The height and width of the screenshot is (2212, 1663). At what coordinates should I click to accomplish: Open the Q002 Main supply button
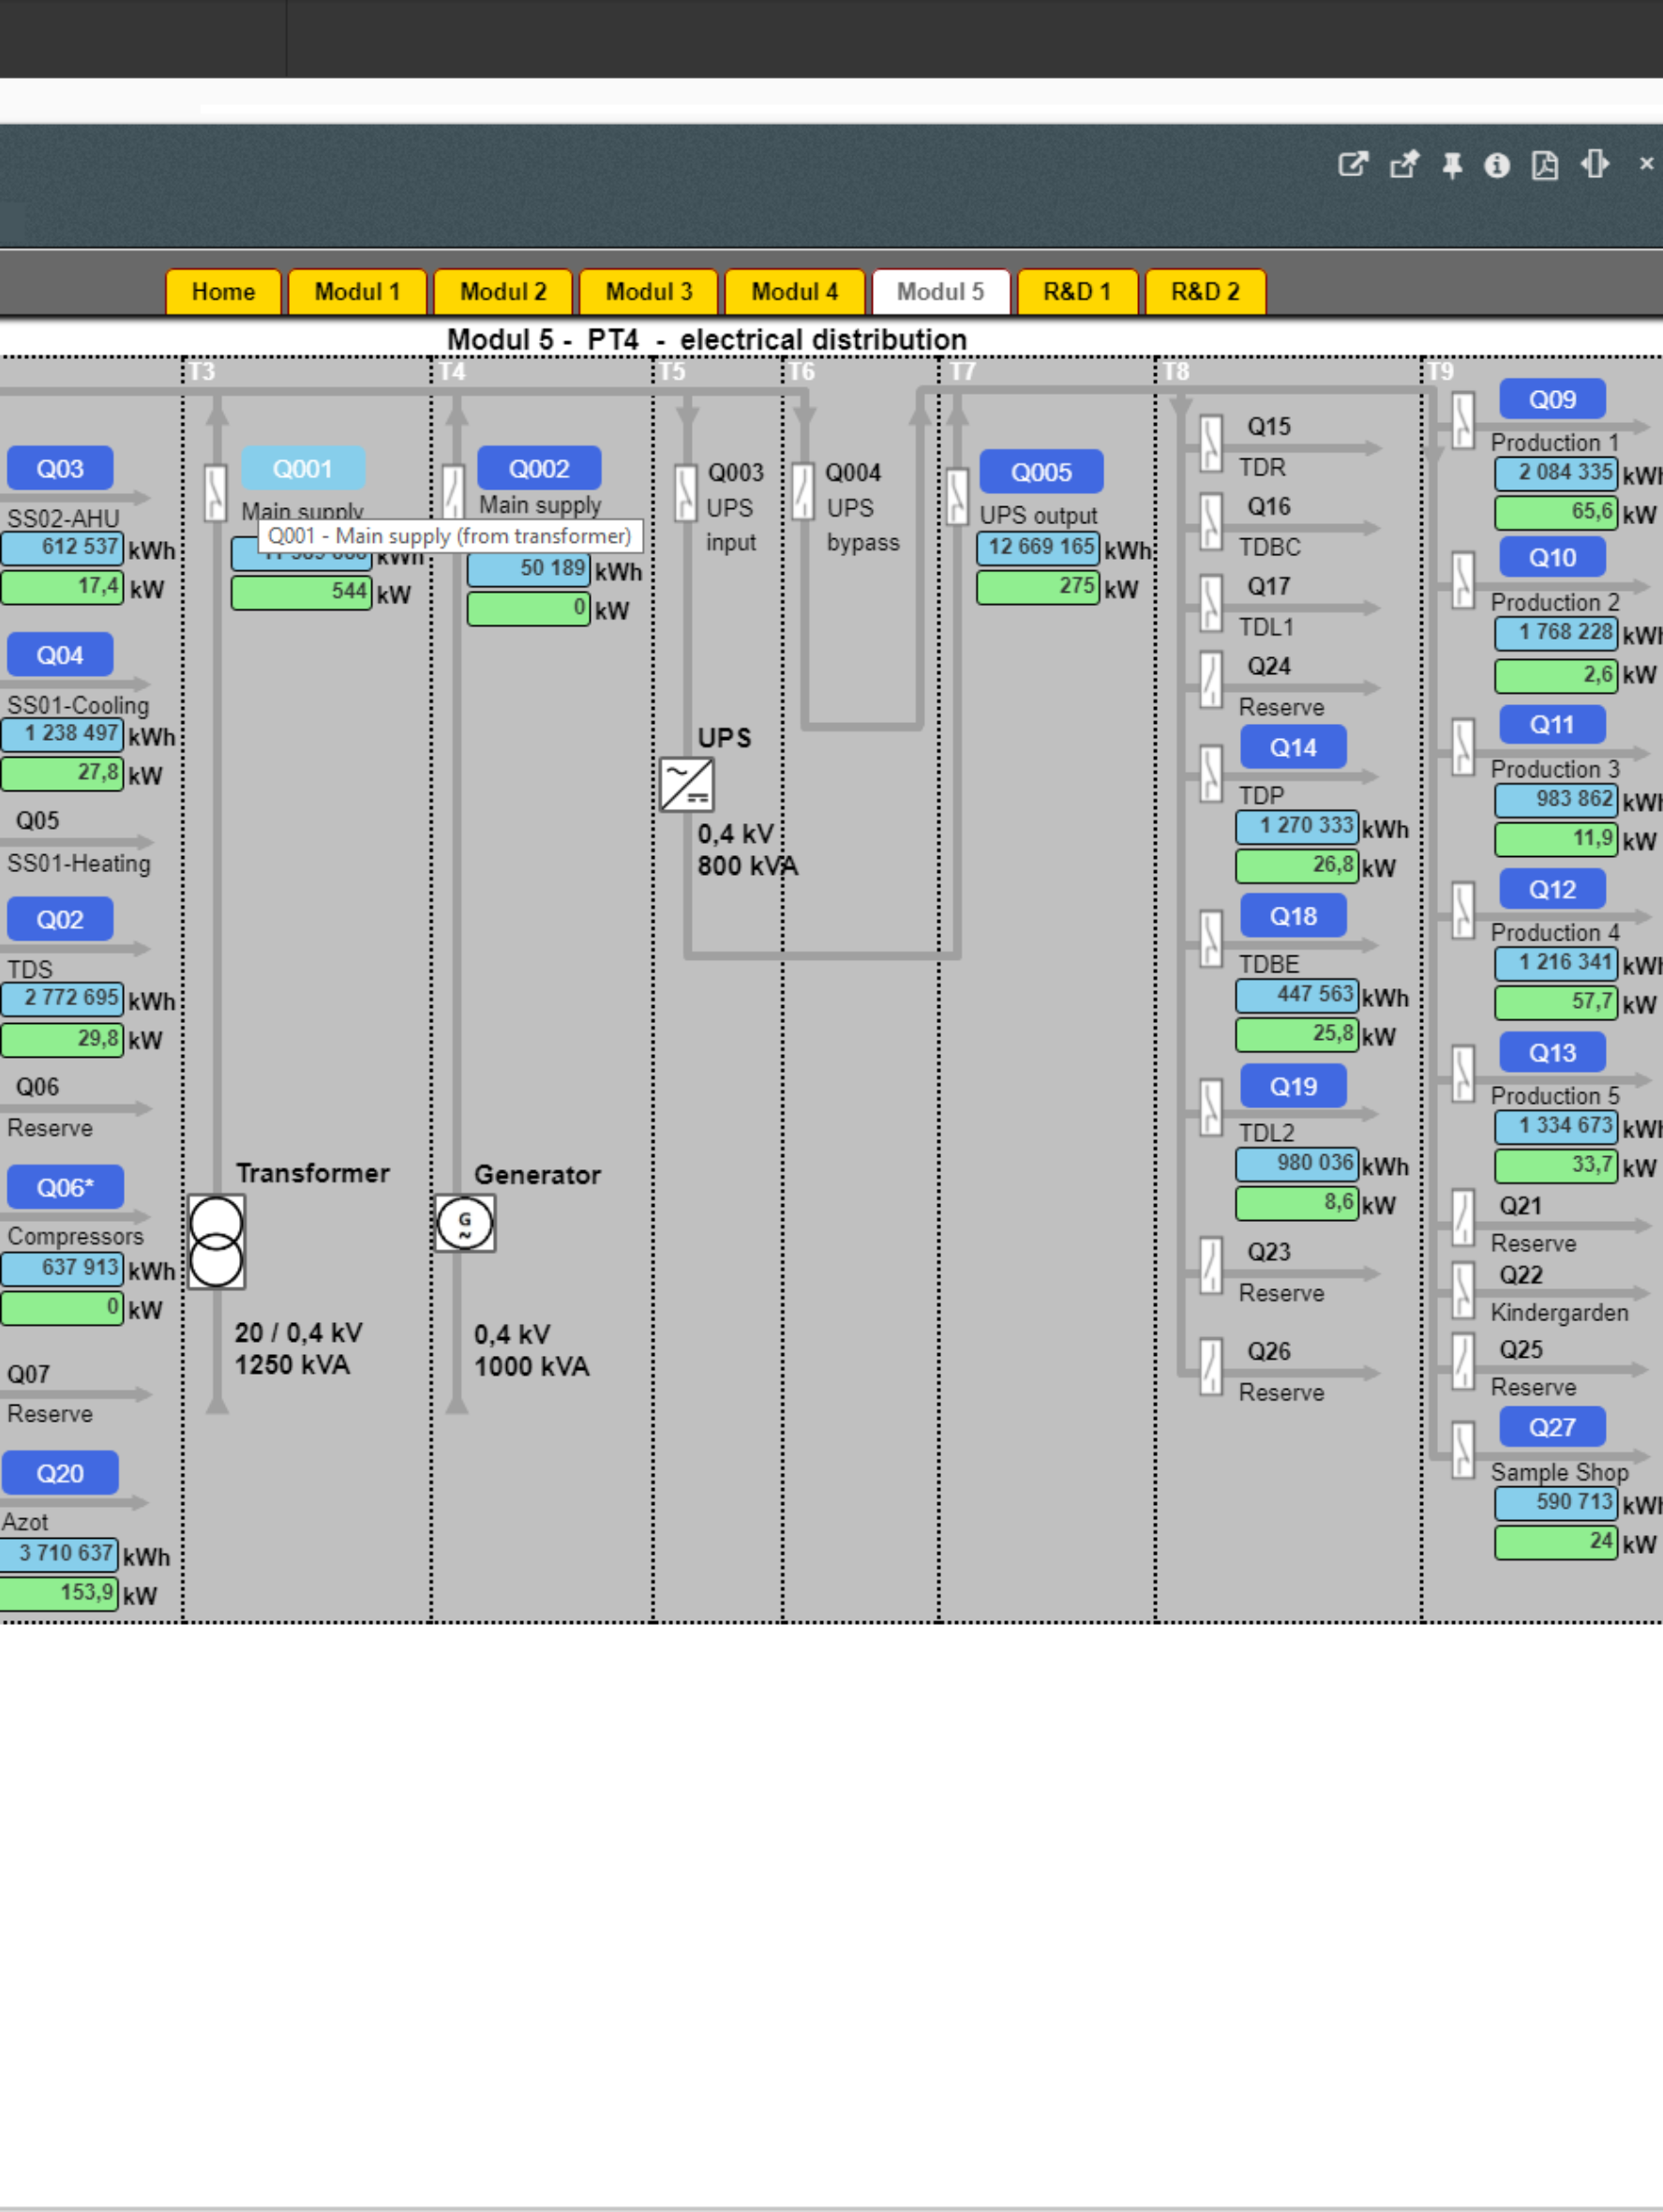539,469
